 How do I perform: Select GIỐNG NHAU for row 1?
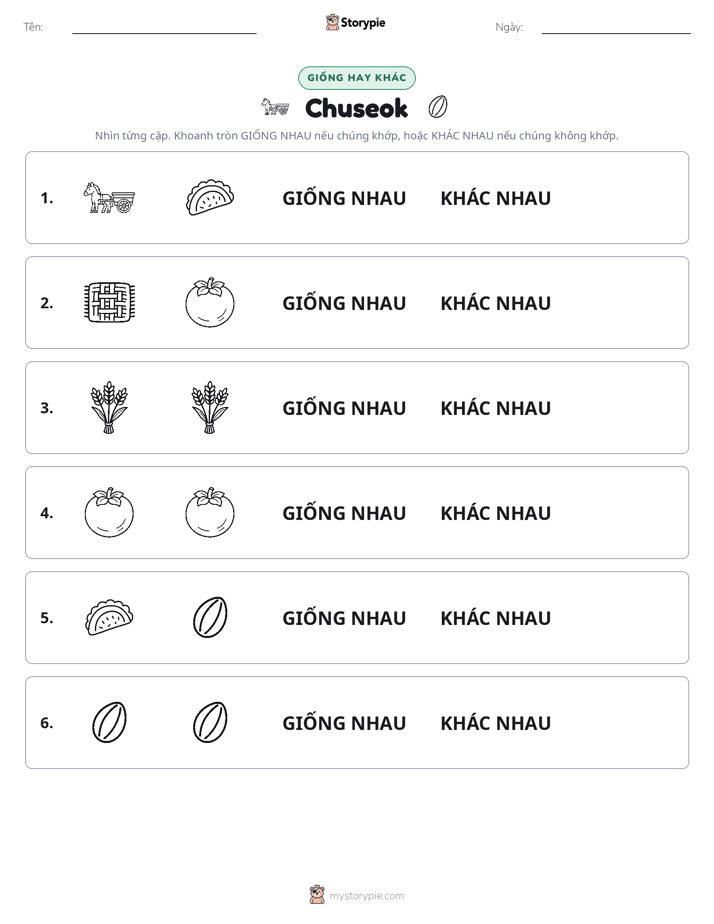point(344,197)
